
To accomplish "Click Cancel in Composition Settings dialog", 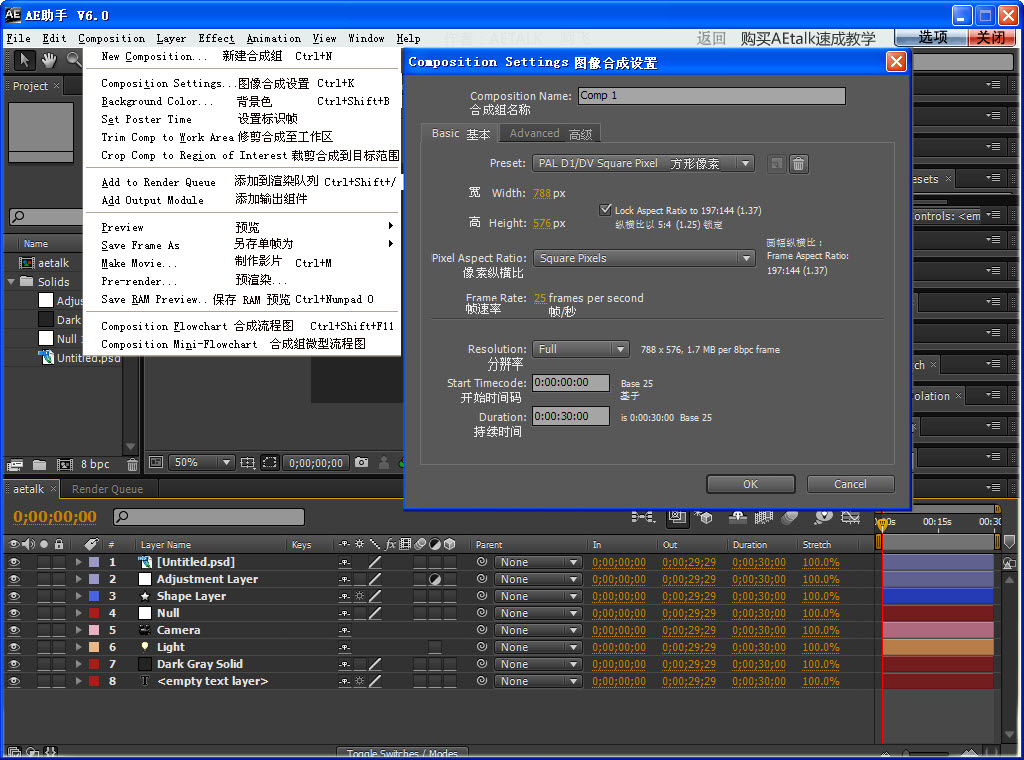I will click(850, 484).
